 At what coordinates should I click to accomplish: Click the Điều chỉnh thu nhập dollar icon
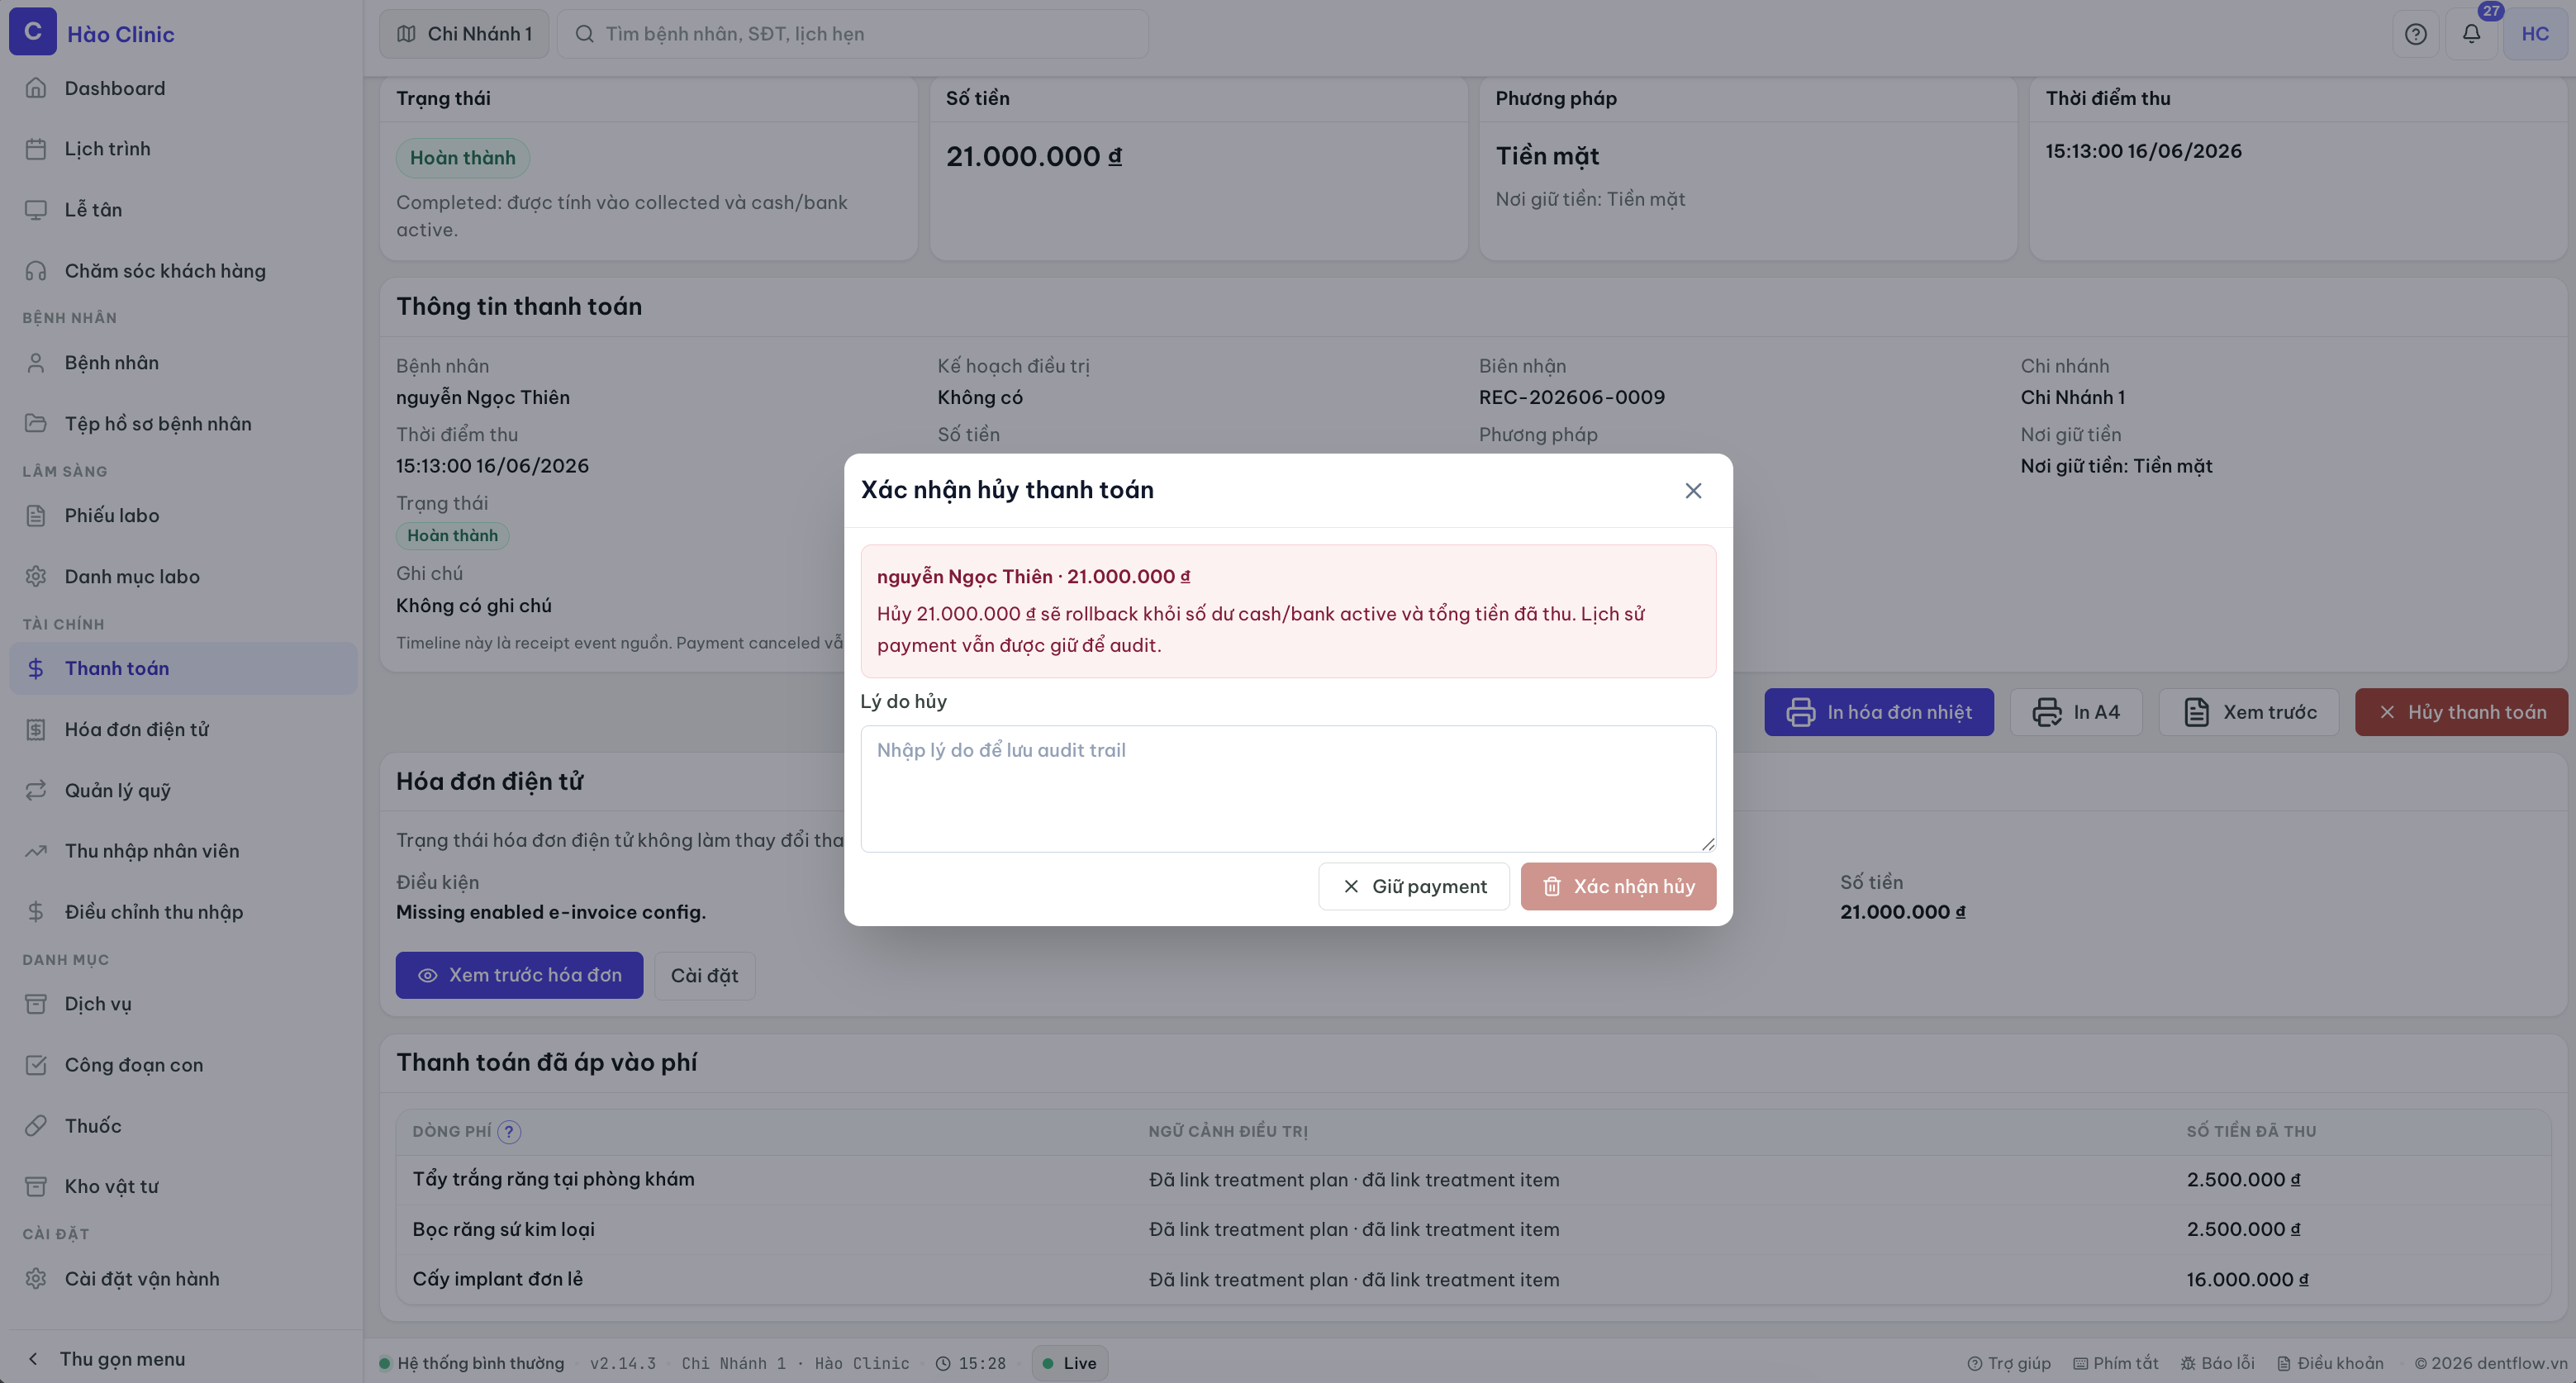[36, 912]
